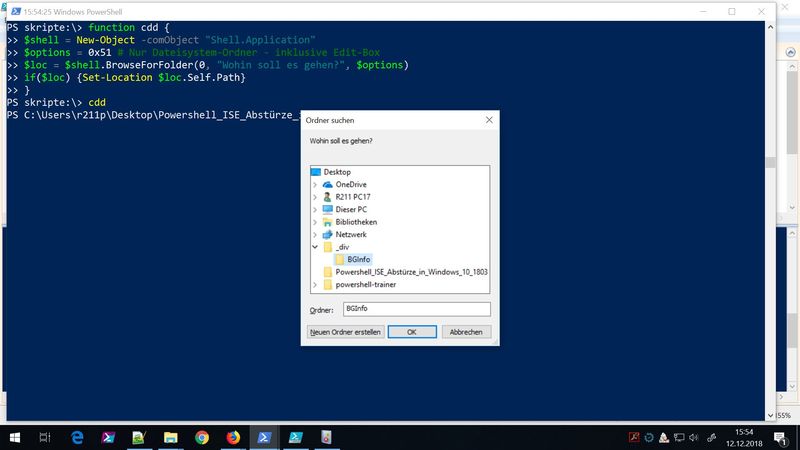Open Task View from the taskbar
Screen dimensions: 800x450
click(x=45, y=437)
